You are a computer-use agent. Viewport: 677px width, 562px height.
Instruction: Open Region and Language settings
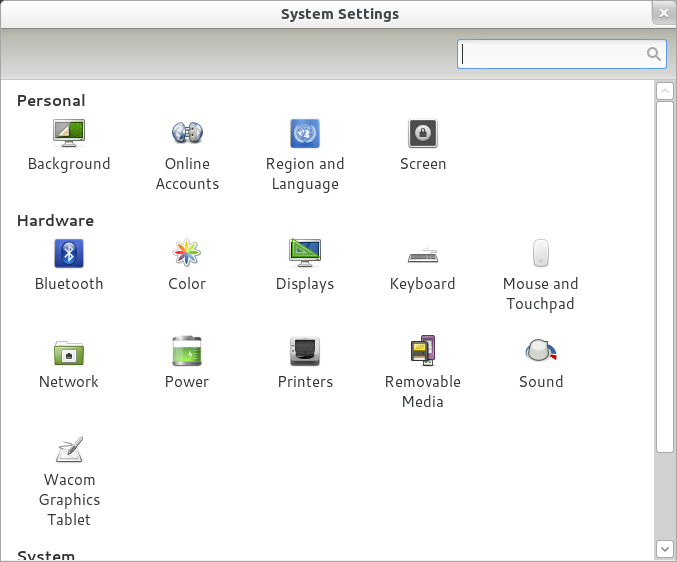click(305, 155)
